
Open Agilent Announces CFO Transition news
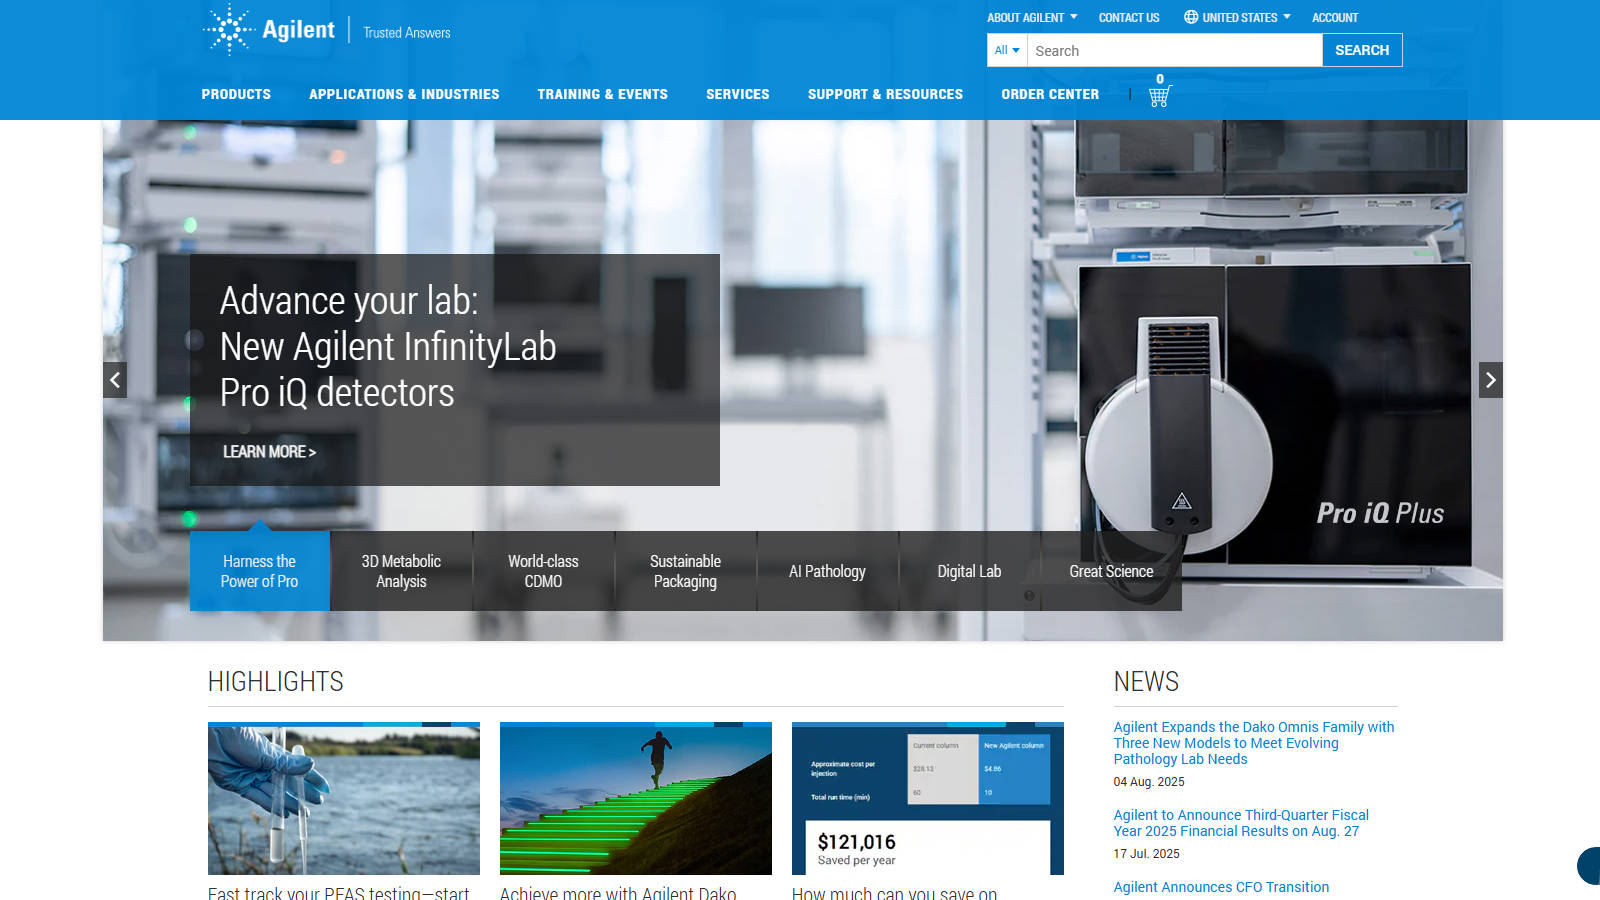pos(1221,887)
